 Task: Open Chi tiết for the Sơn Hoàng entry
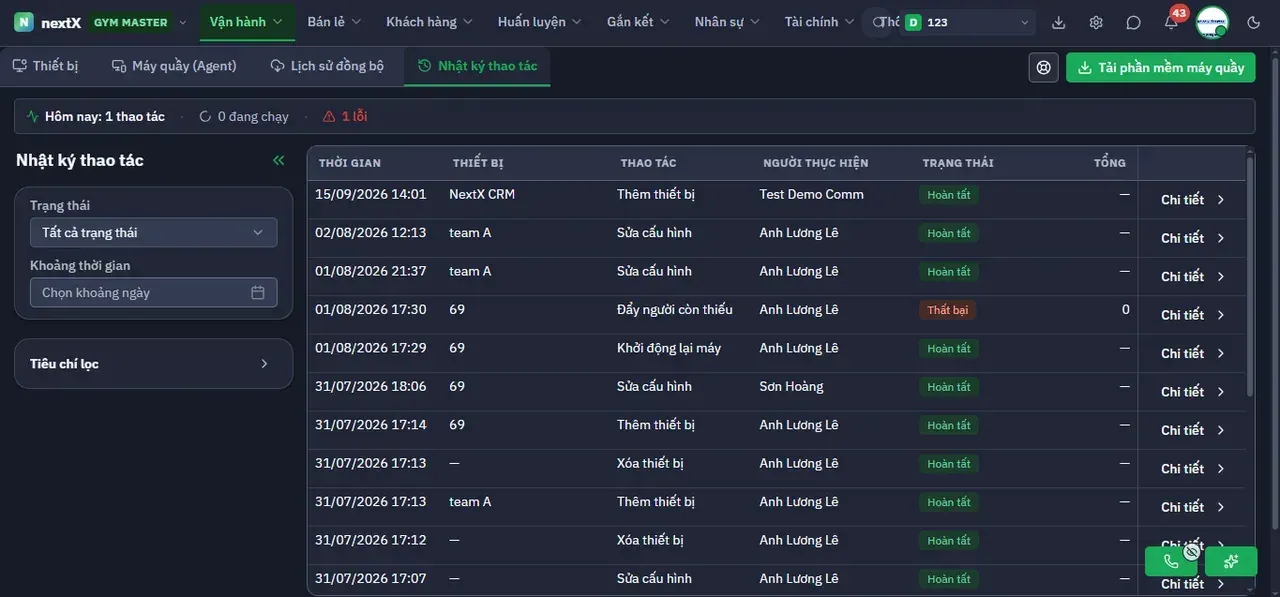(1193, 392)
